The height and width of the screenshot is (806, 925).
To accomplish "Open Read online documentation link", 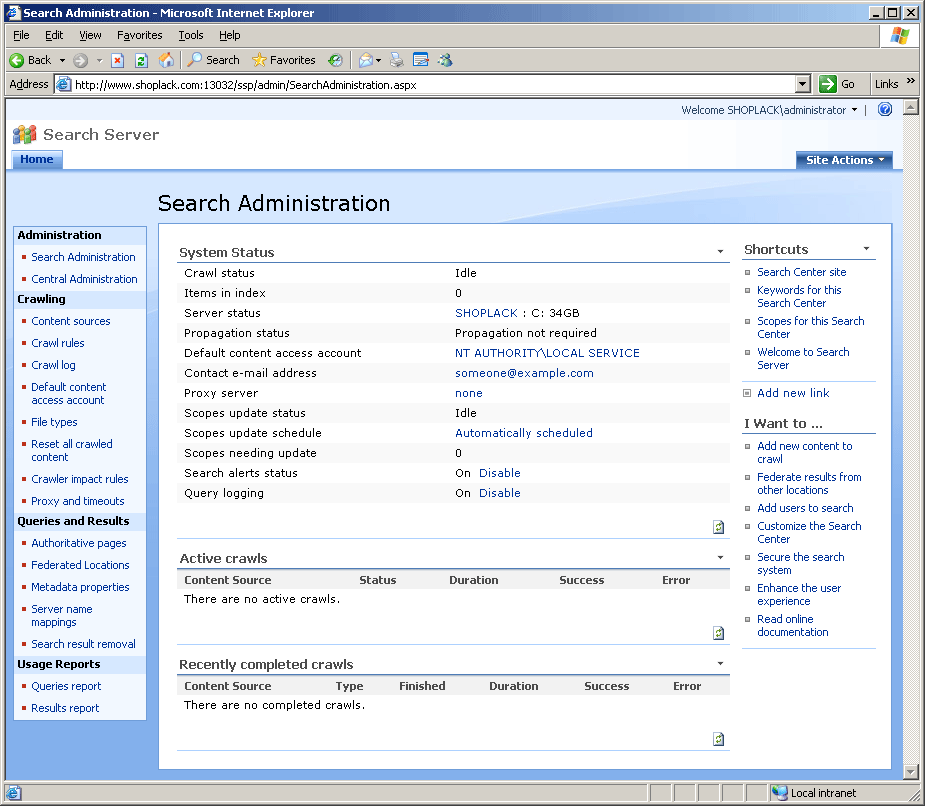I will coord(792,625).
